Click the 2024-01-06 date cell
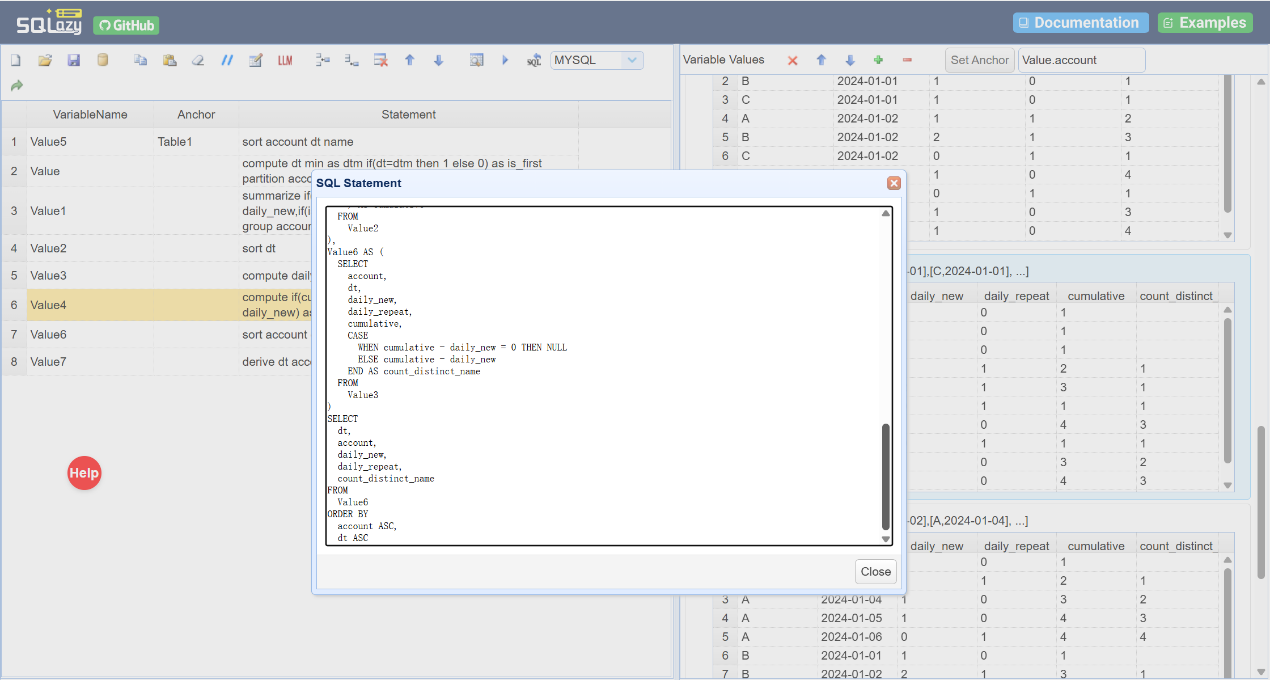1270x680 pixels. coord(851,637)
